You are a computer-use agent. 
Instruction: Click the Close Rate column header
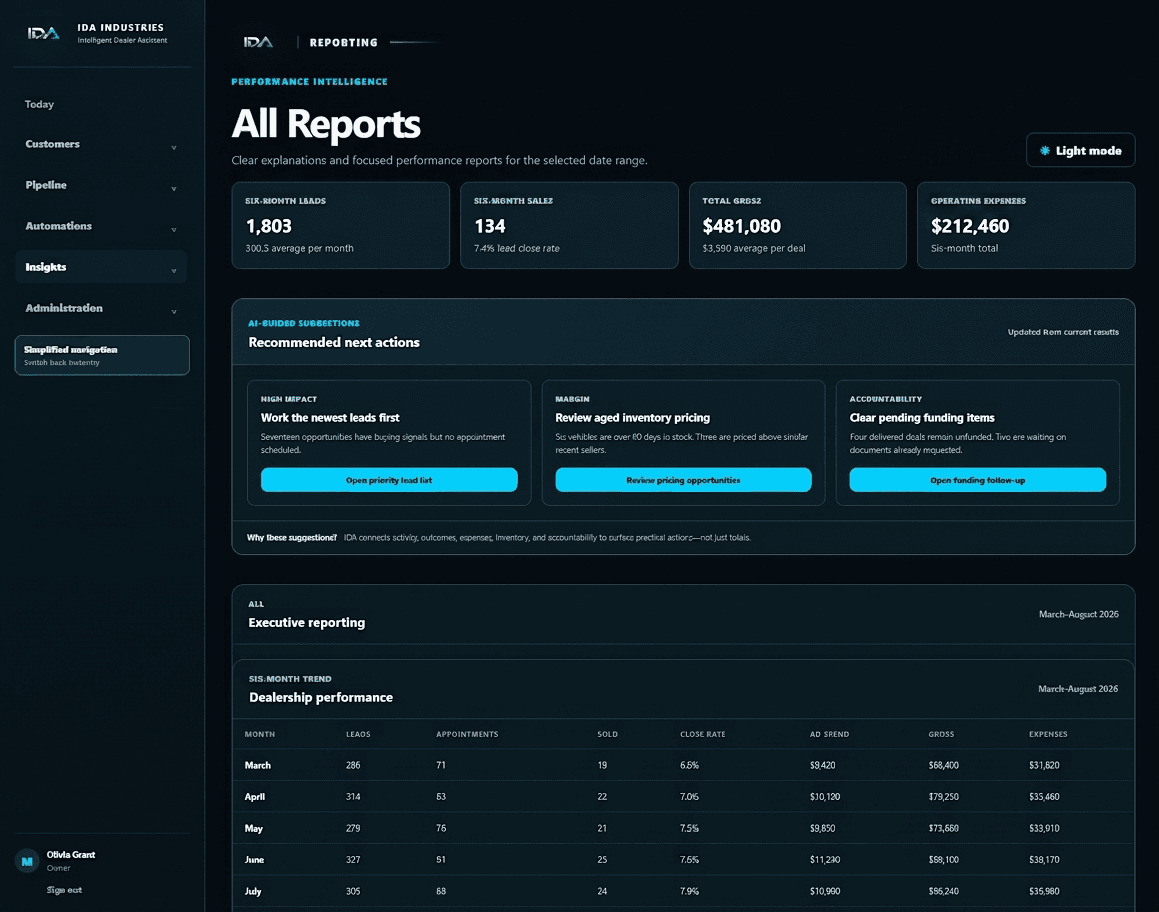[702, 734]
